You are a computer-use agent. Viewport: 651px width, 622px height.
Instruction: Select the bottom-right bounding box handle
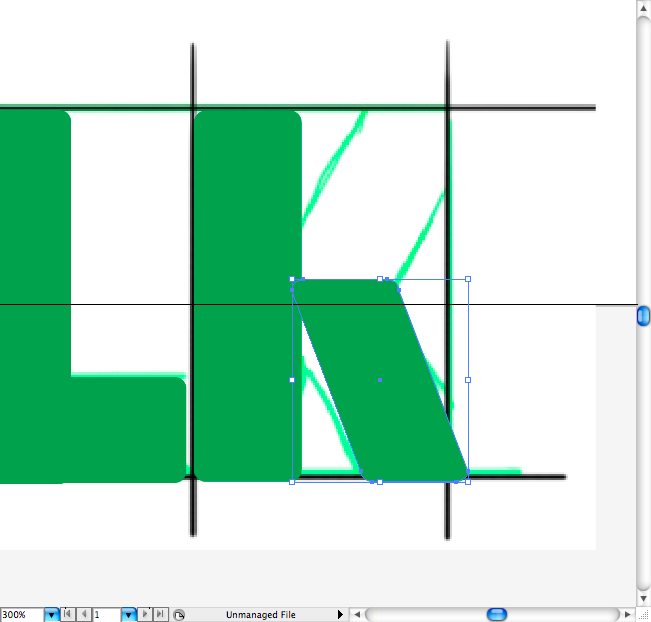coord(468,482)
